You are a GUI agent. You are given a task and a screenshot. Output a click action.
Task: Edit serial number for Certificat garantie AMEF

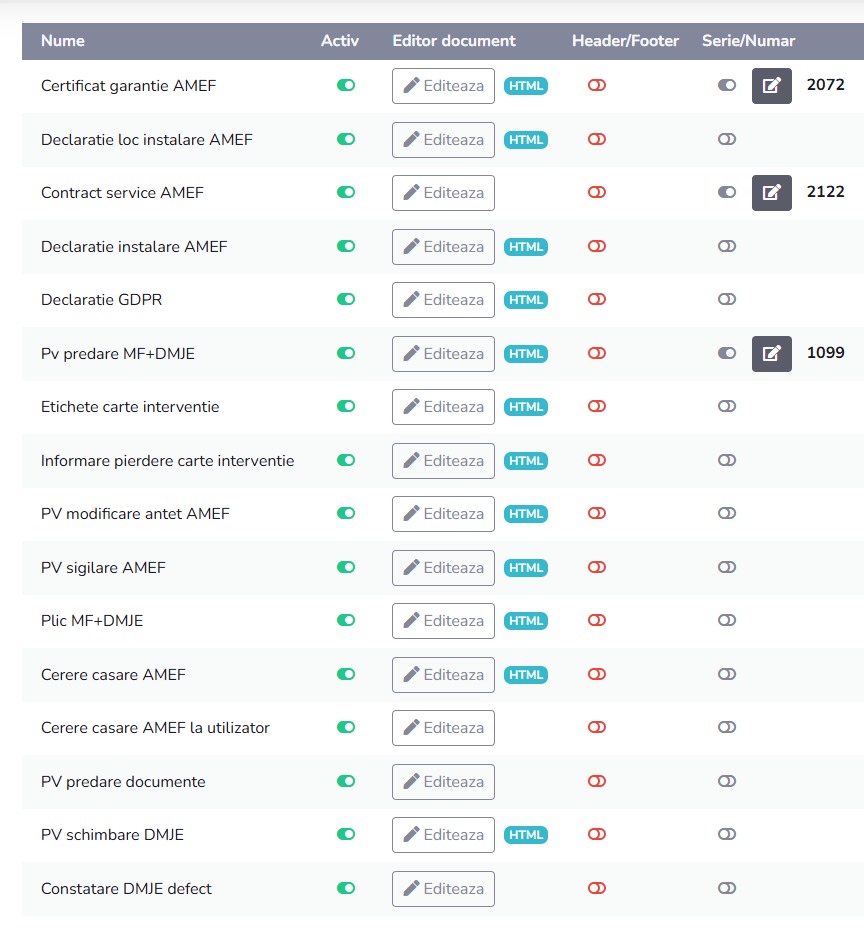coord(771,86)
